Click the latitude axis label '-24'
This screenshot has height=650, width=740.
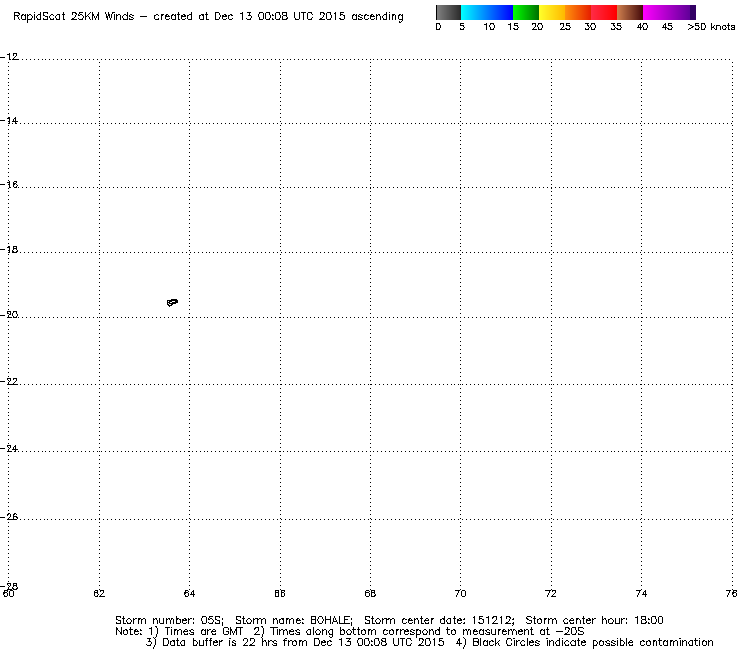coord(9,449)
